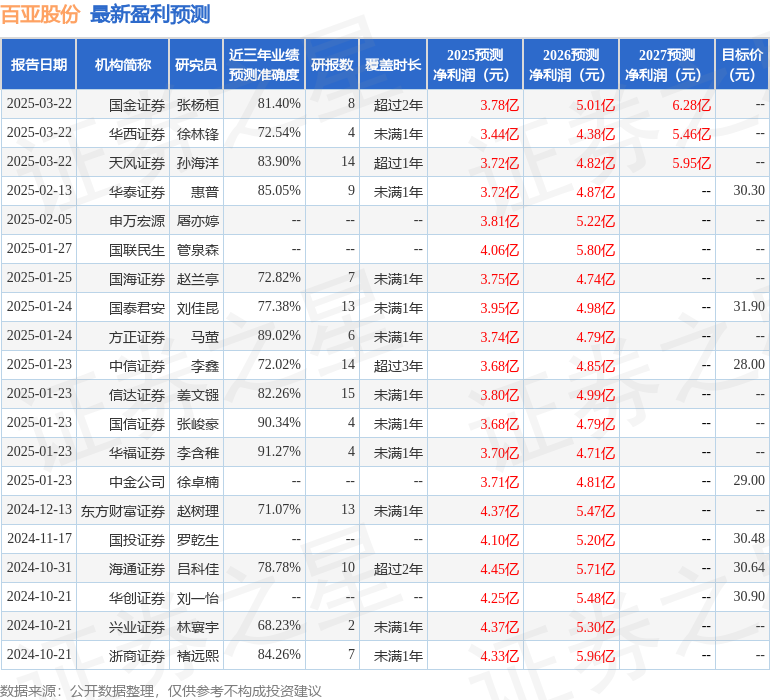Select the 2027预测净利润 column header

point(667,64)
